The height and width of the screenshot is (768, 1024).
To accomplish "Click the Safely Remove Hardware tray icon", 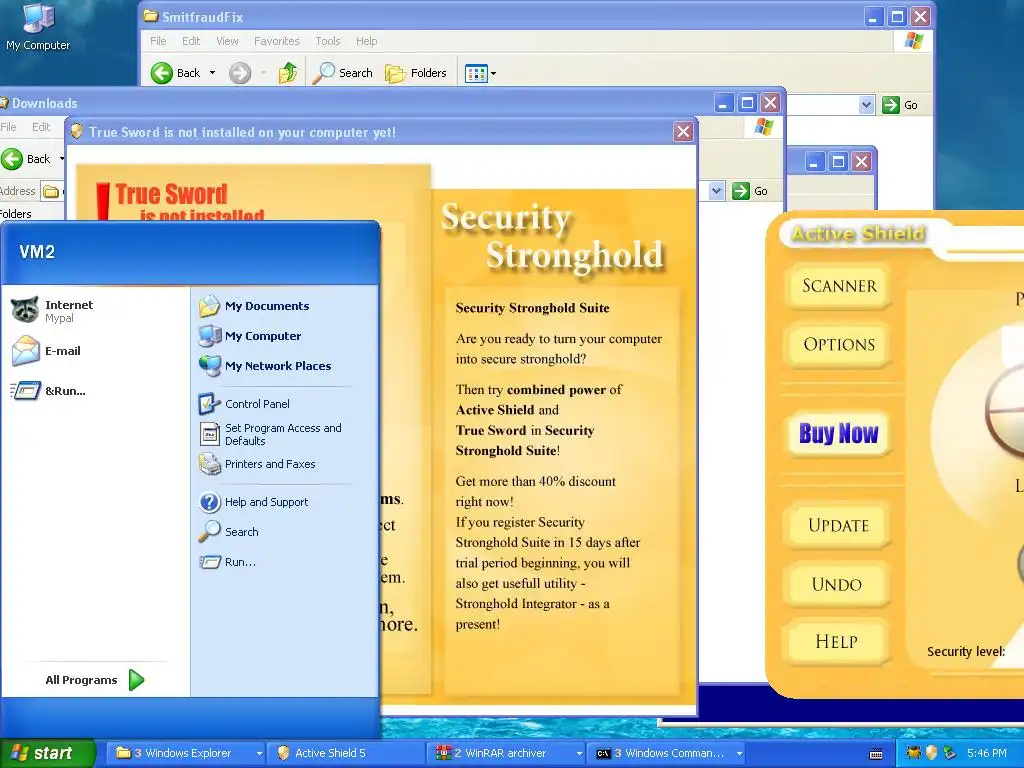I will 950,753.
